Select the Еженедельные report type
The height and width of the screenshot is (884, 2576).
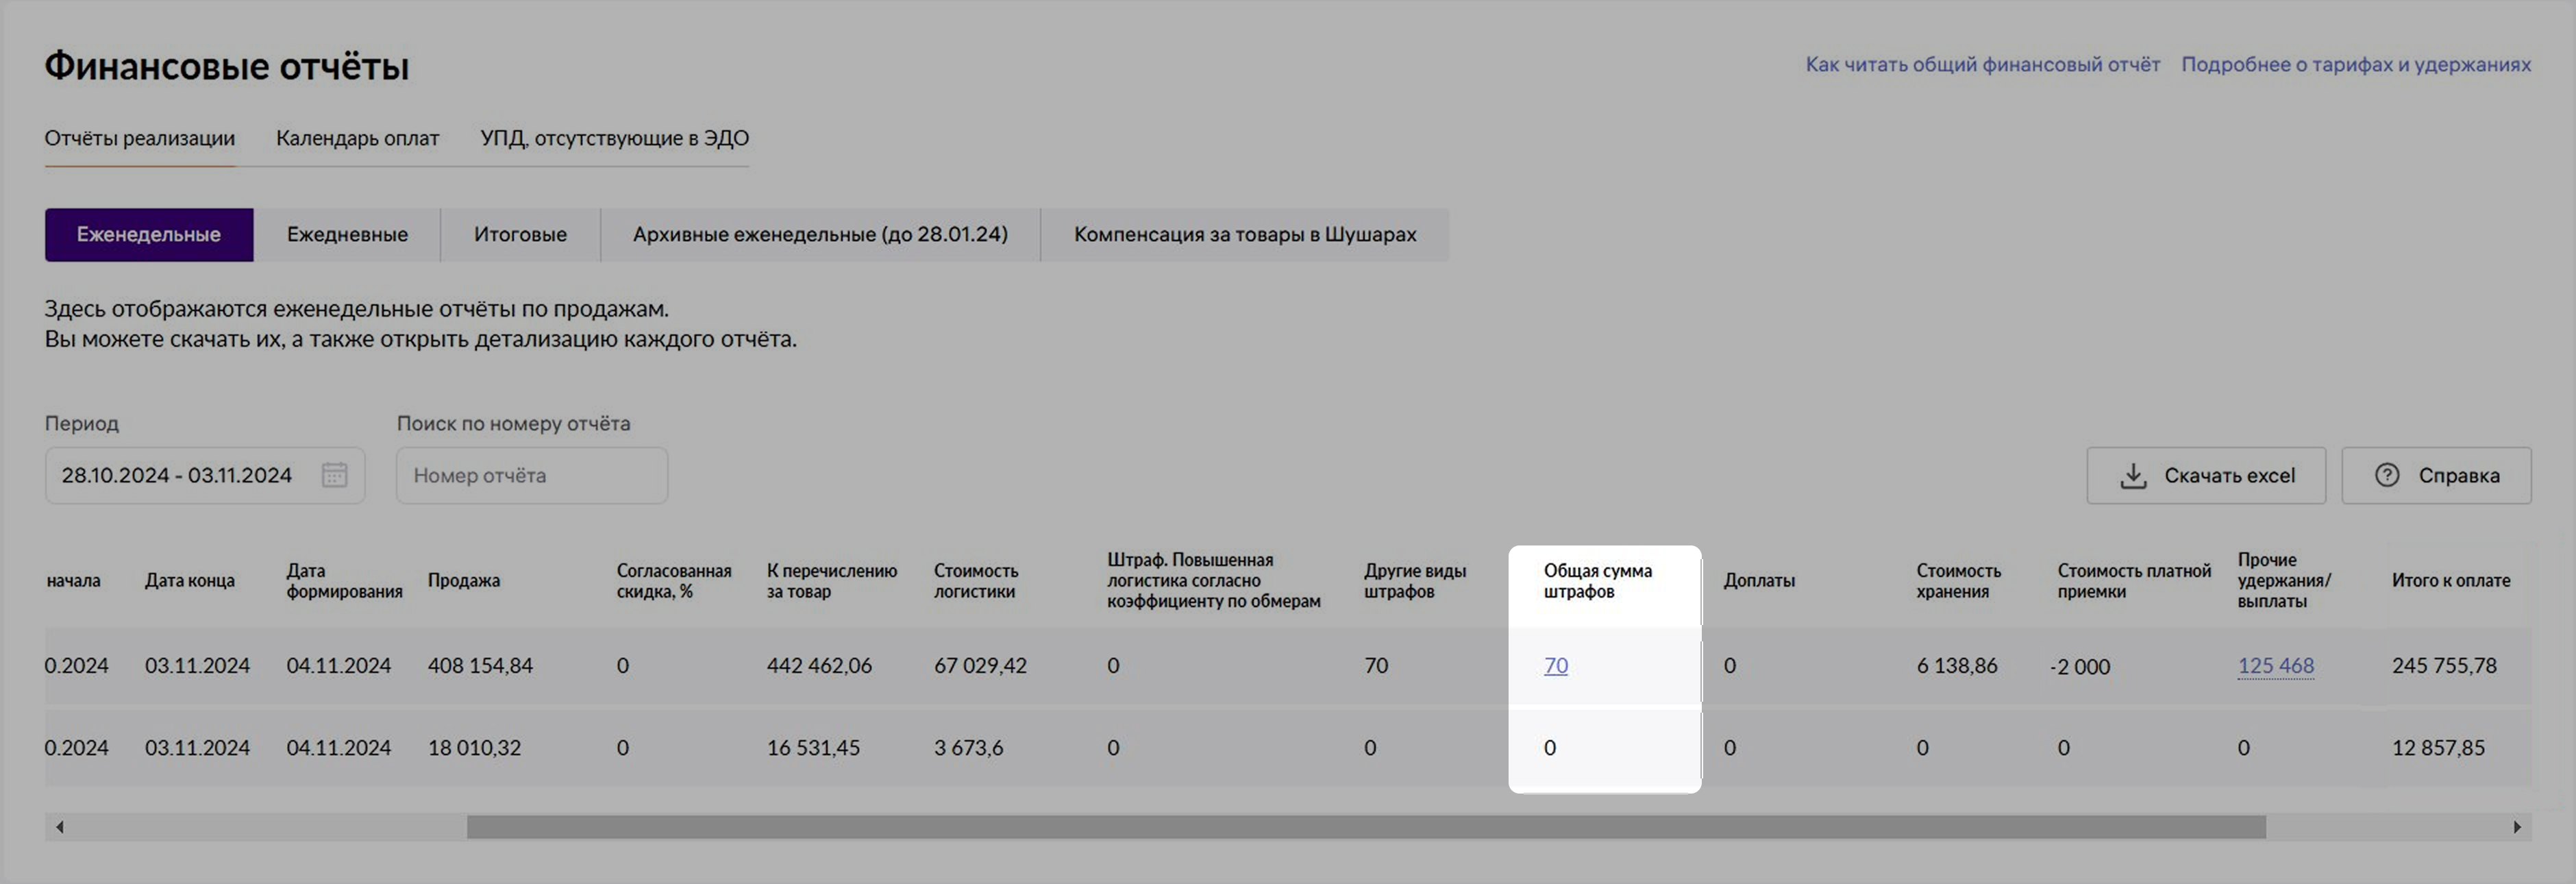tap(149, 235)
